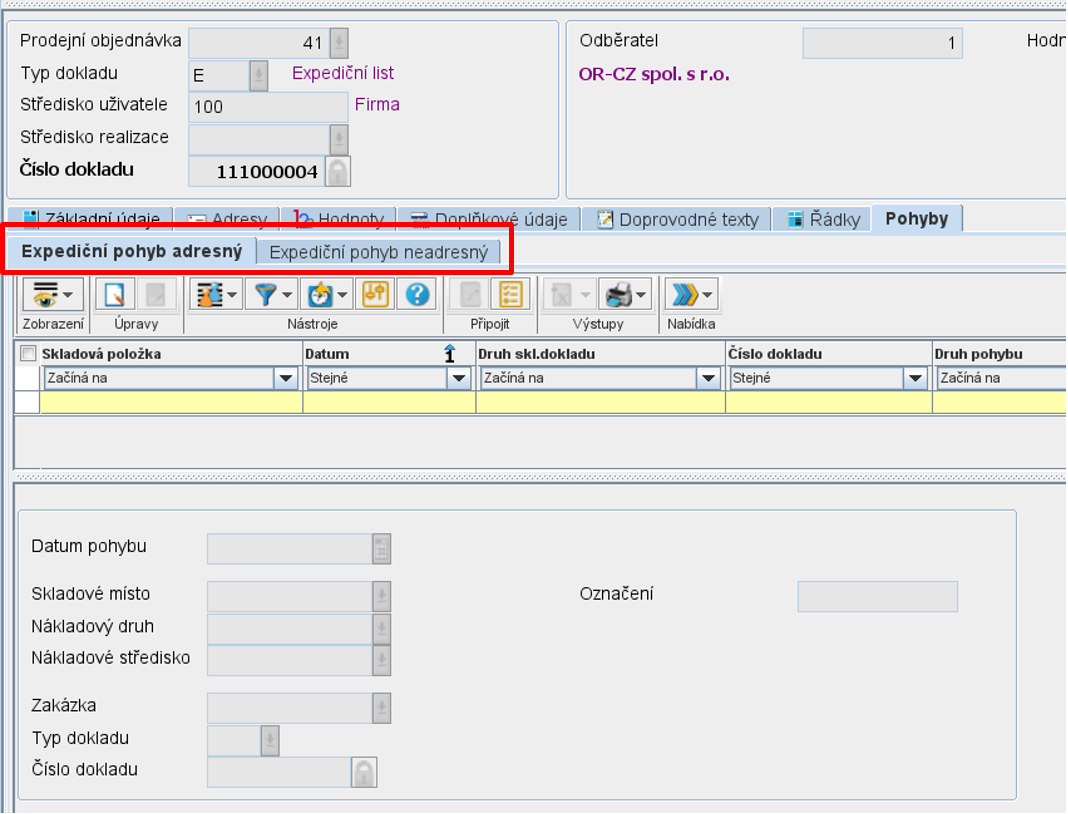Click the checklist icon in Připojit
Viewport: 1068px width, 814px height.
(x=510, y=294)
